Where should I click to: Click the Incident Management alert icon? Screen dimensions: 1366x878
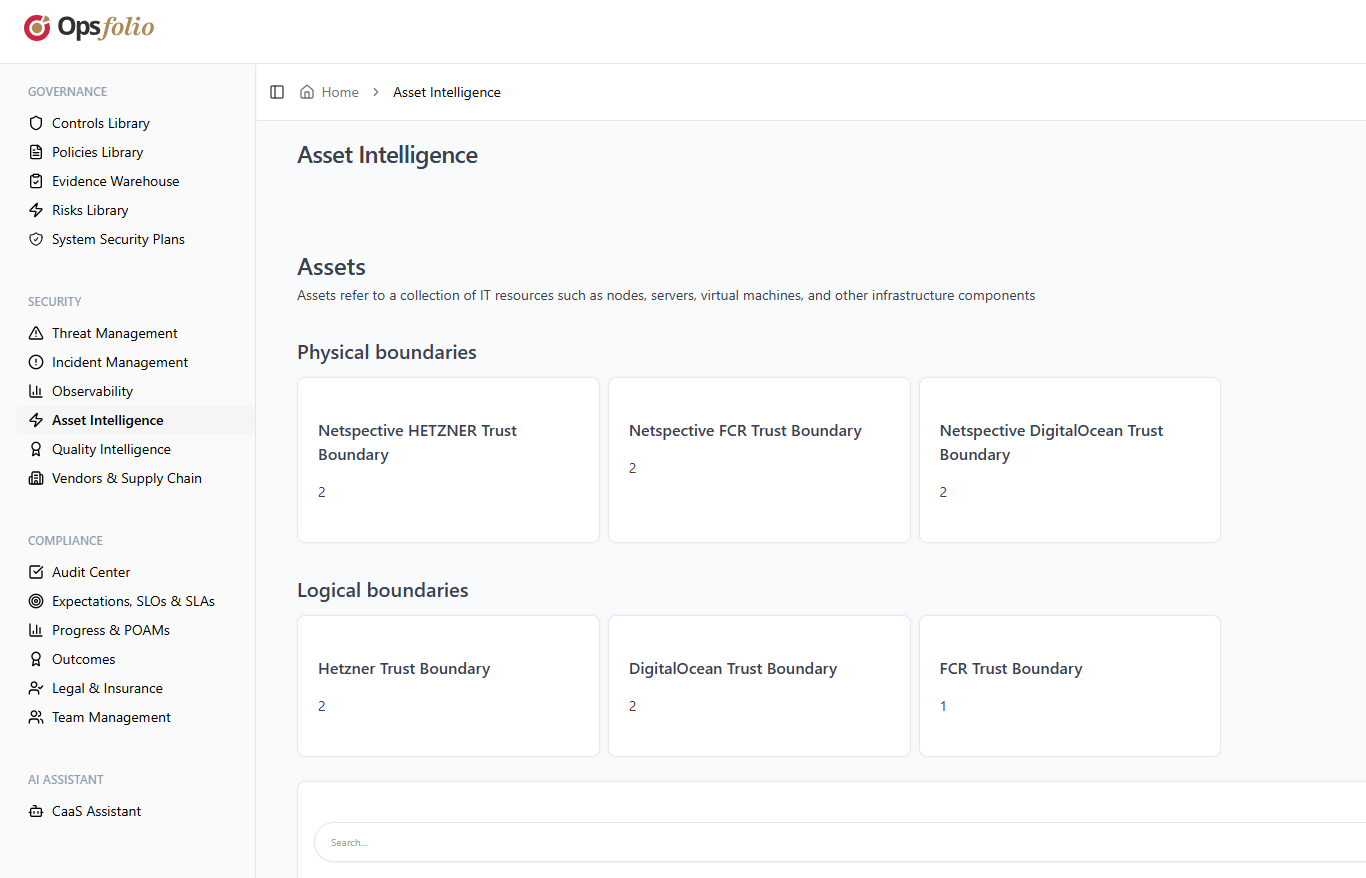click(x=35, y=361)
